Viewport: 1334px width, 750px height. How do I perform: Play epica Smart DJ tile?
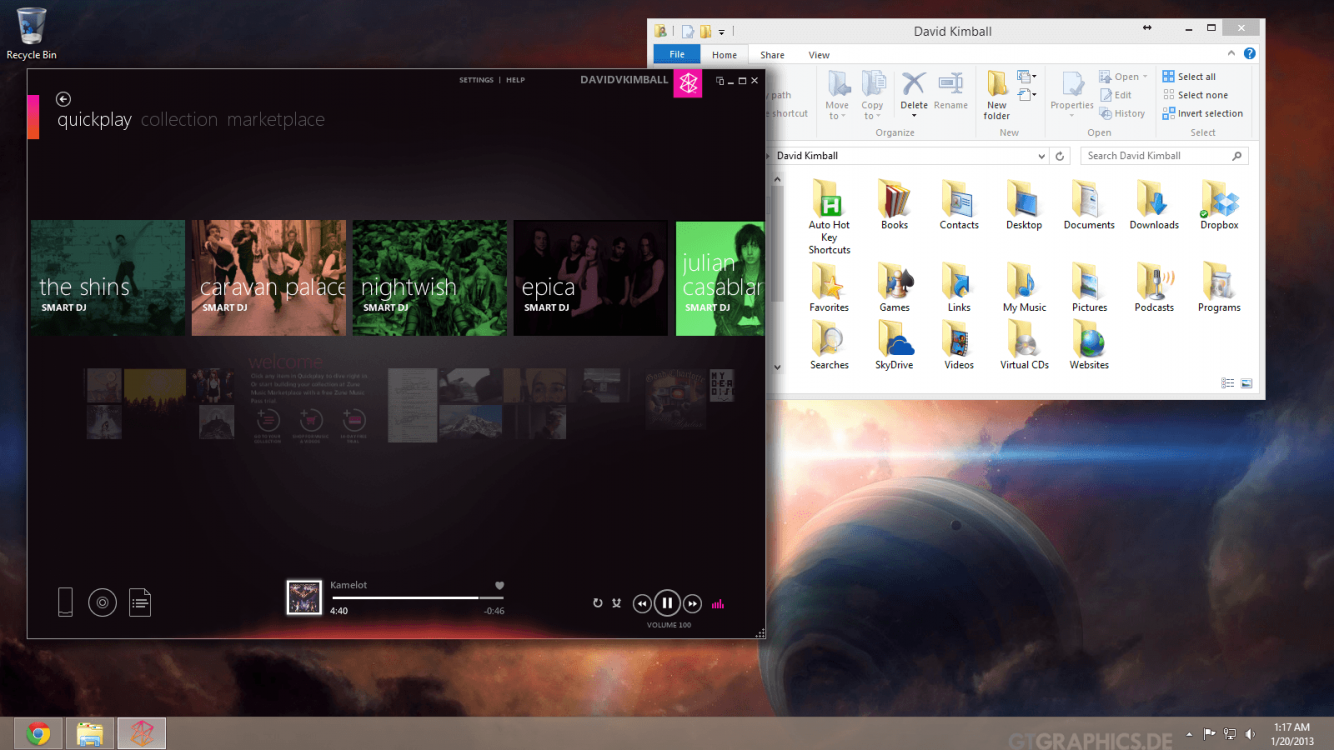click(x=590, y=278)
